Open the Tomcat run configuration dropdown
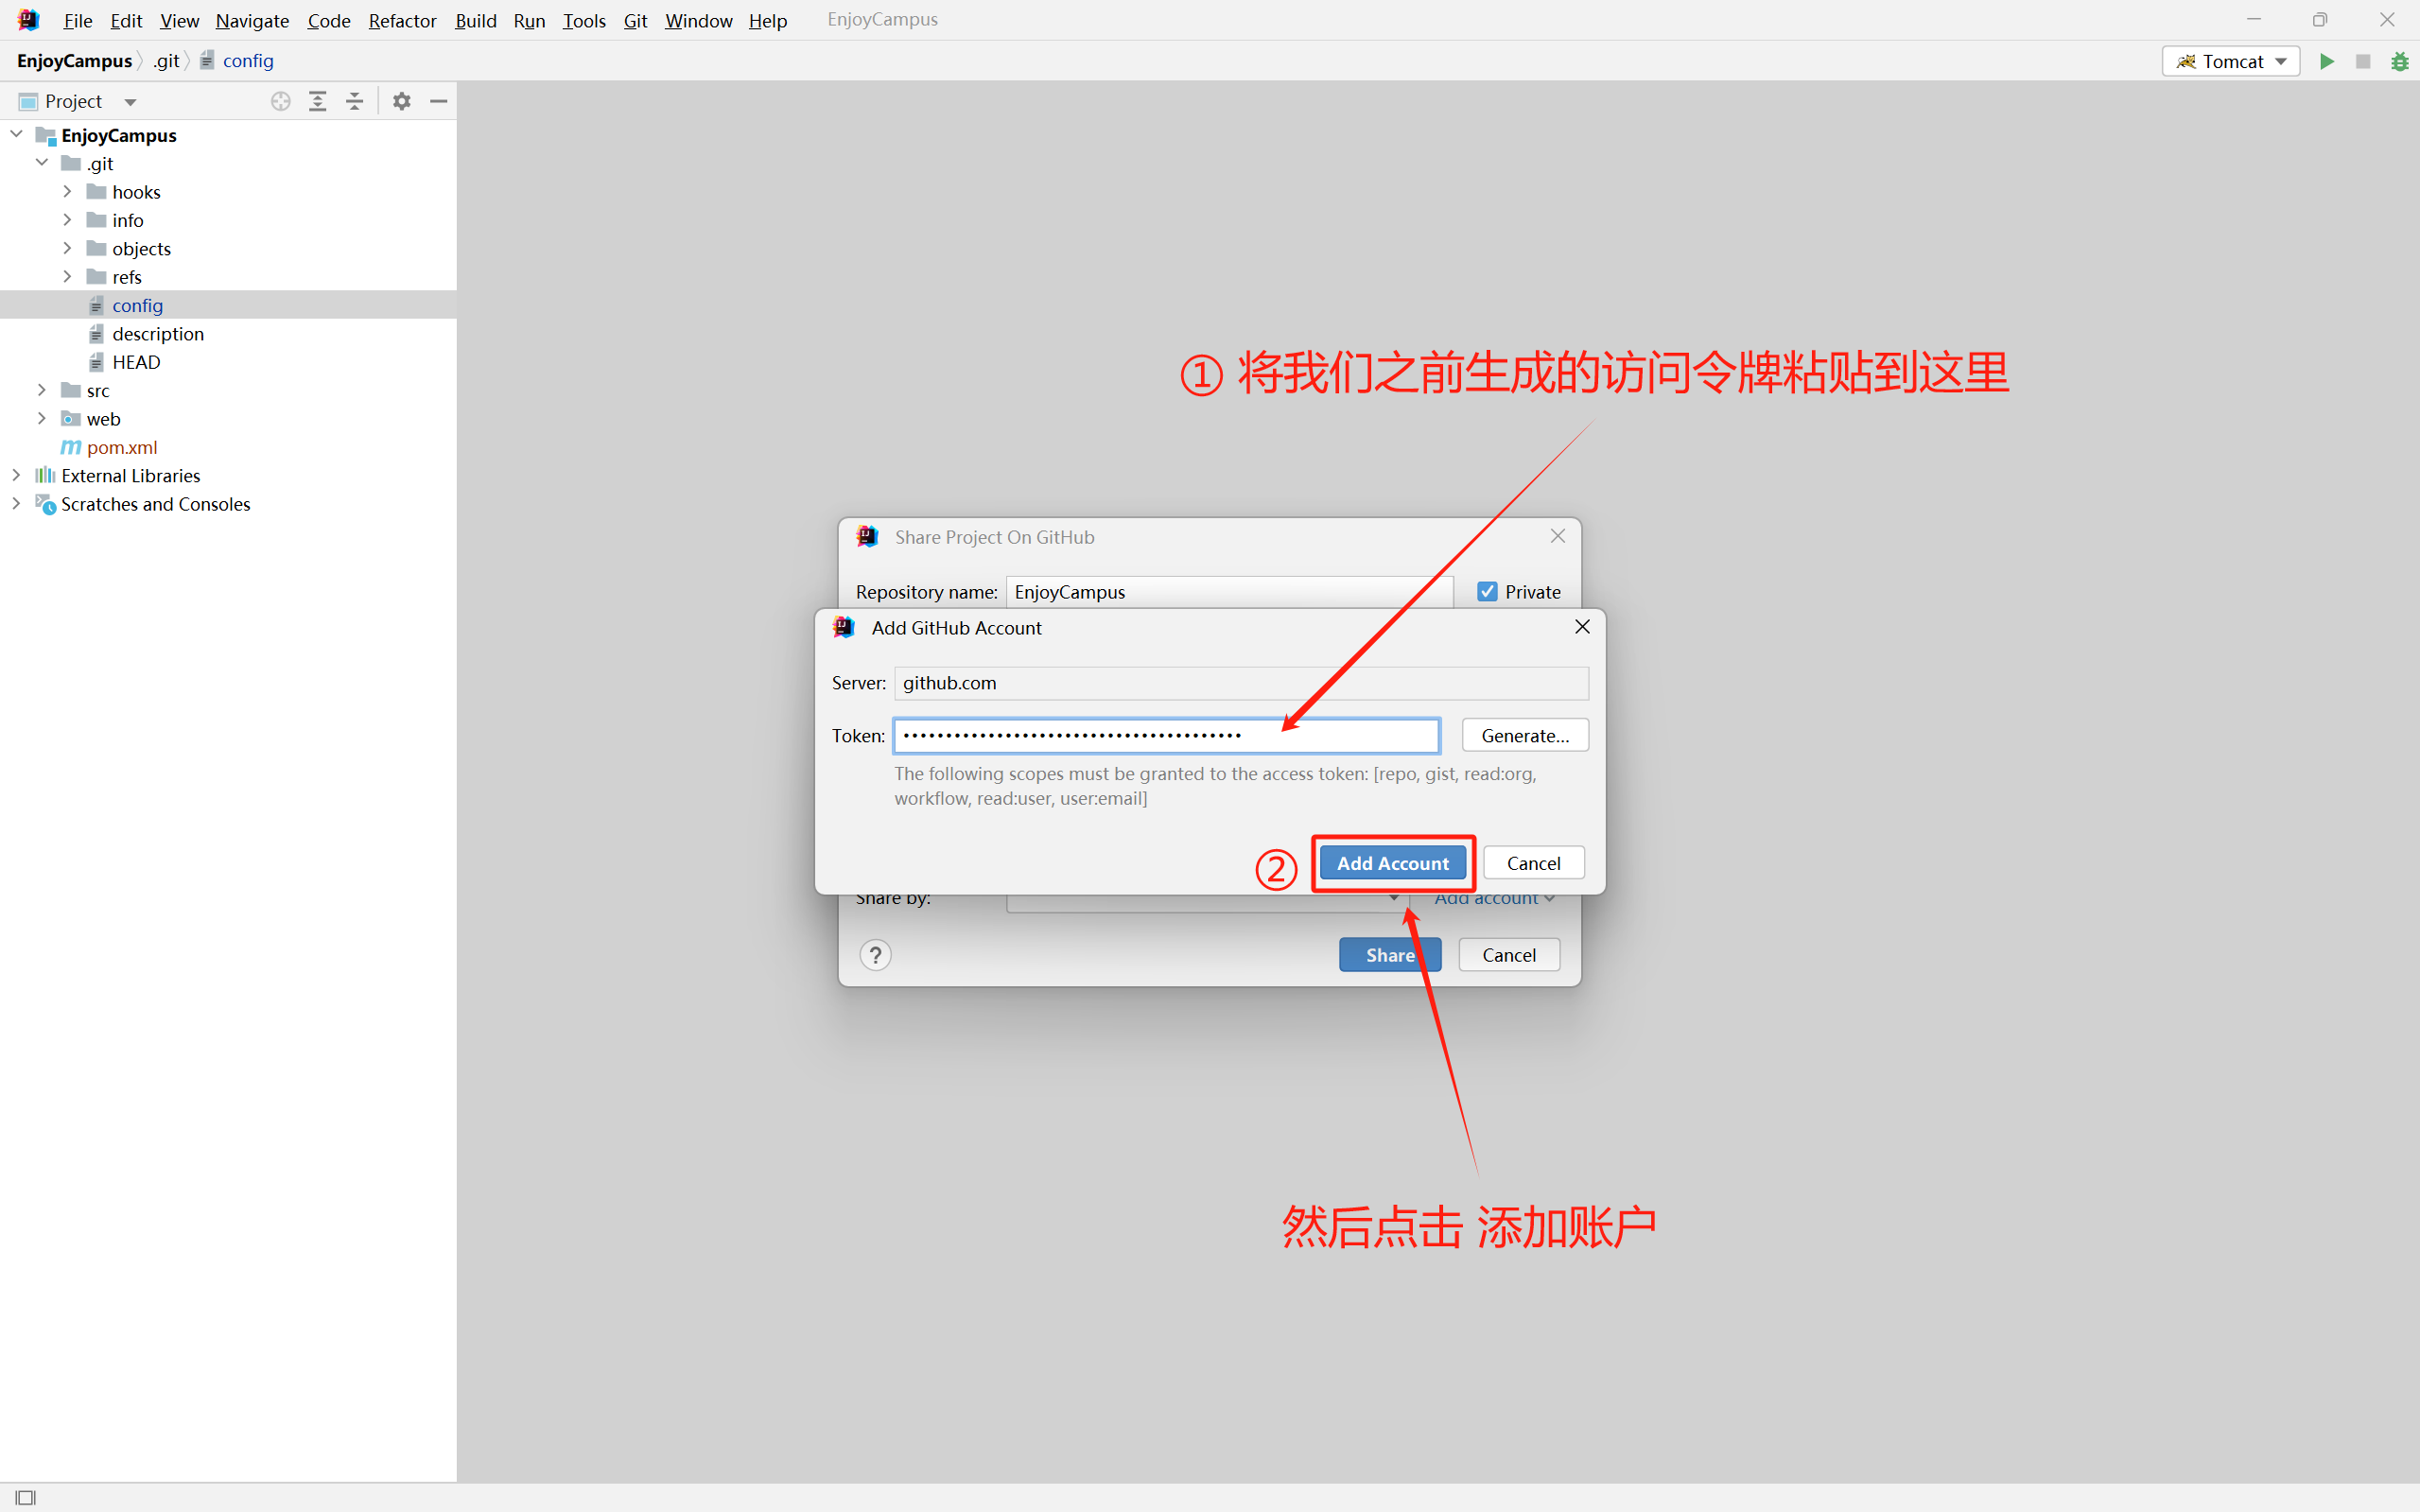Image resolution: width=2420 pixels, height=1512 pixels. 2231,61
